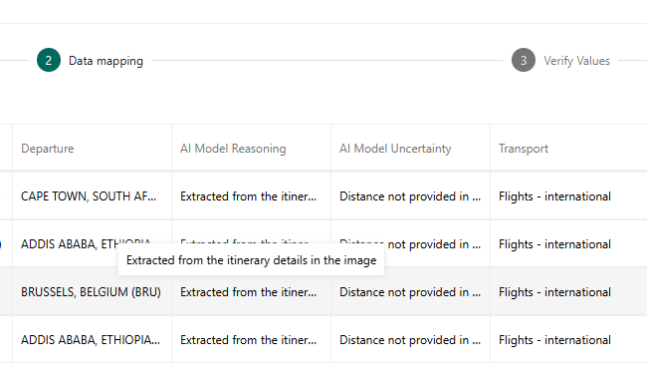Click the step 2 Data mapping circle

coord(49,60)
